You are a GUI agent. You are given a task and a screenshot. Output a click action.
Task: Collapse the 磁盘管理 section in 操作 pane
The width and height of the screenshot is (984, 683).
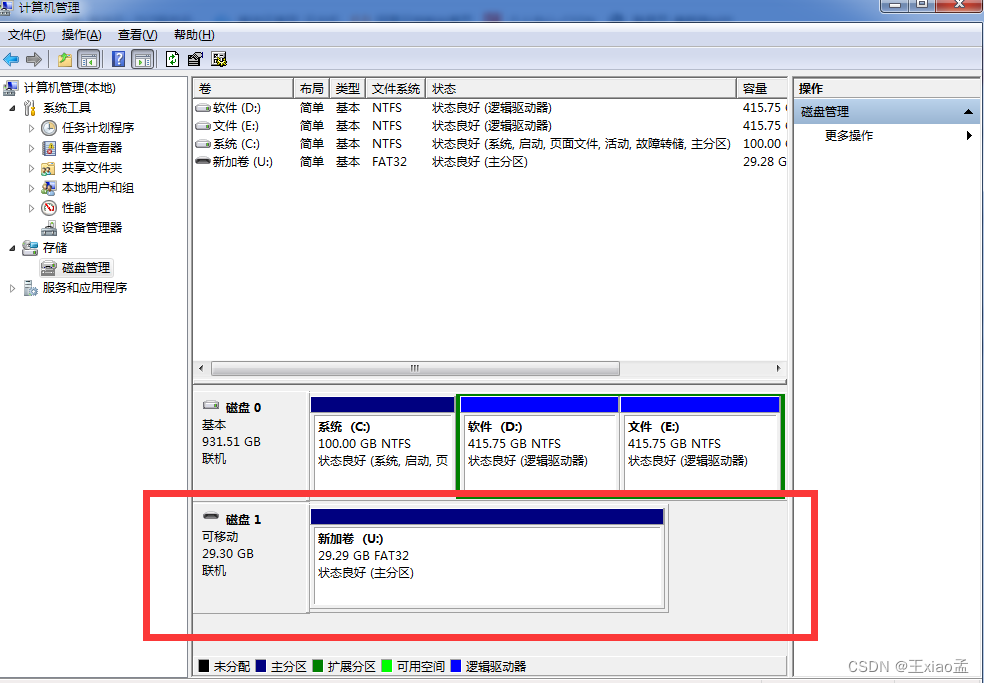click(x=968, y=112)
